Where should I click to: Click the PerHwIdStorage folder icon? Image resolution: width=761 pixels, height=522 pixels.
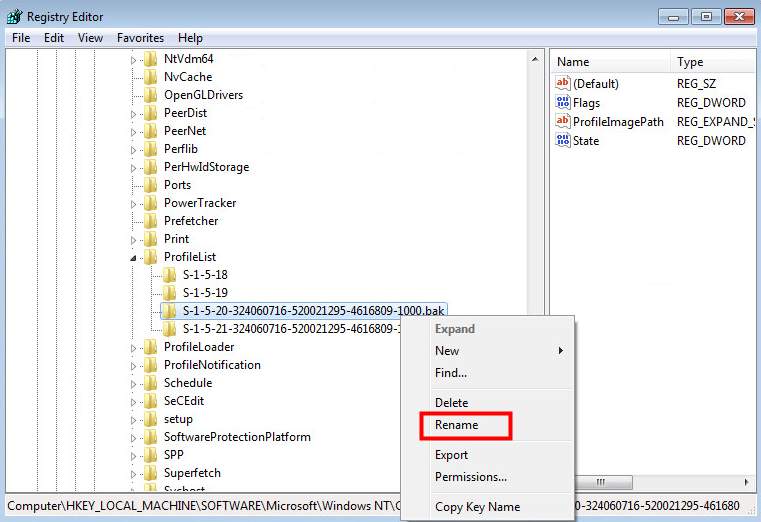point(150,167)
